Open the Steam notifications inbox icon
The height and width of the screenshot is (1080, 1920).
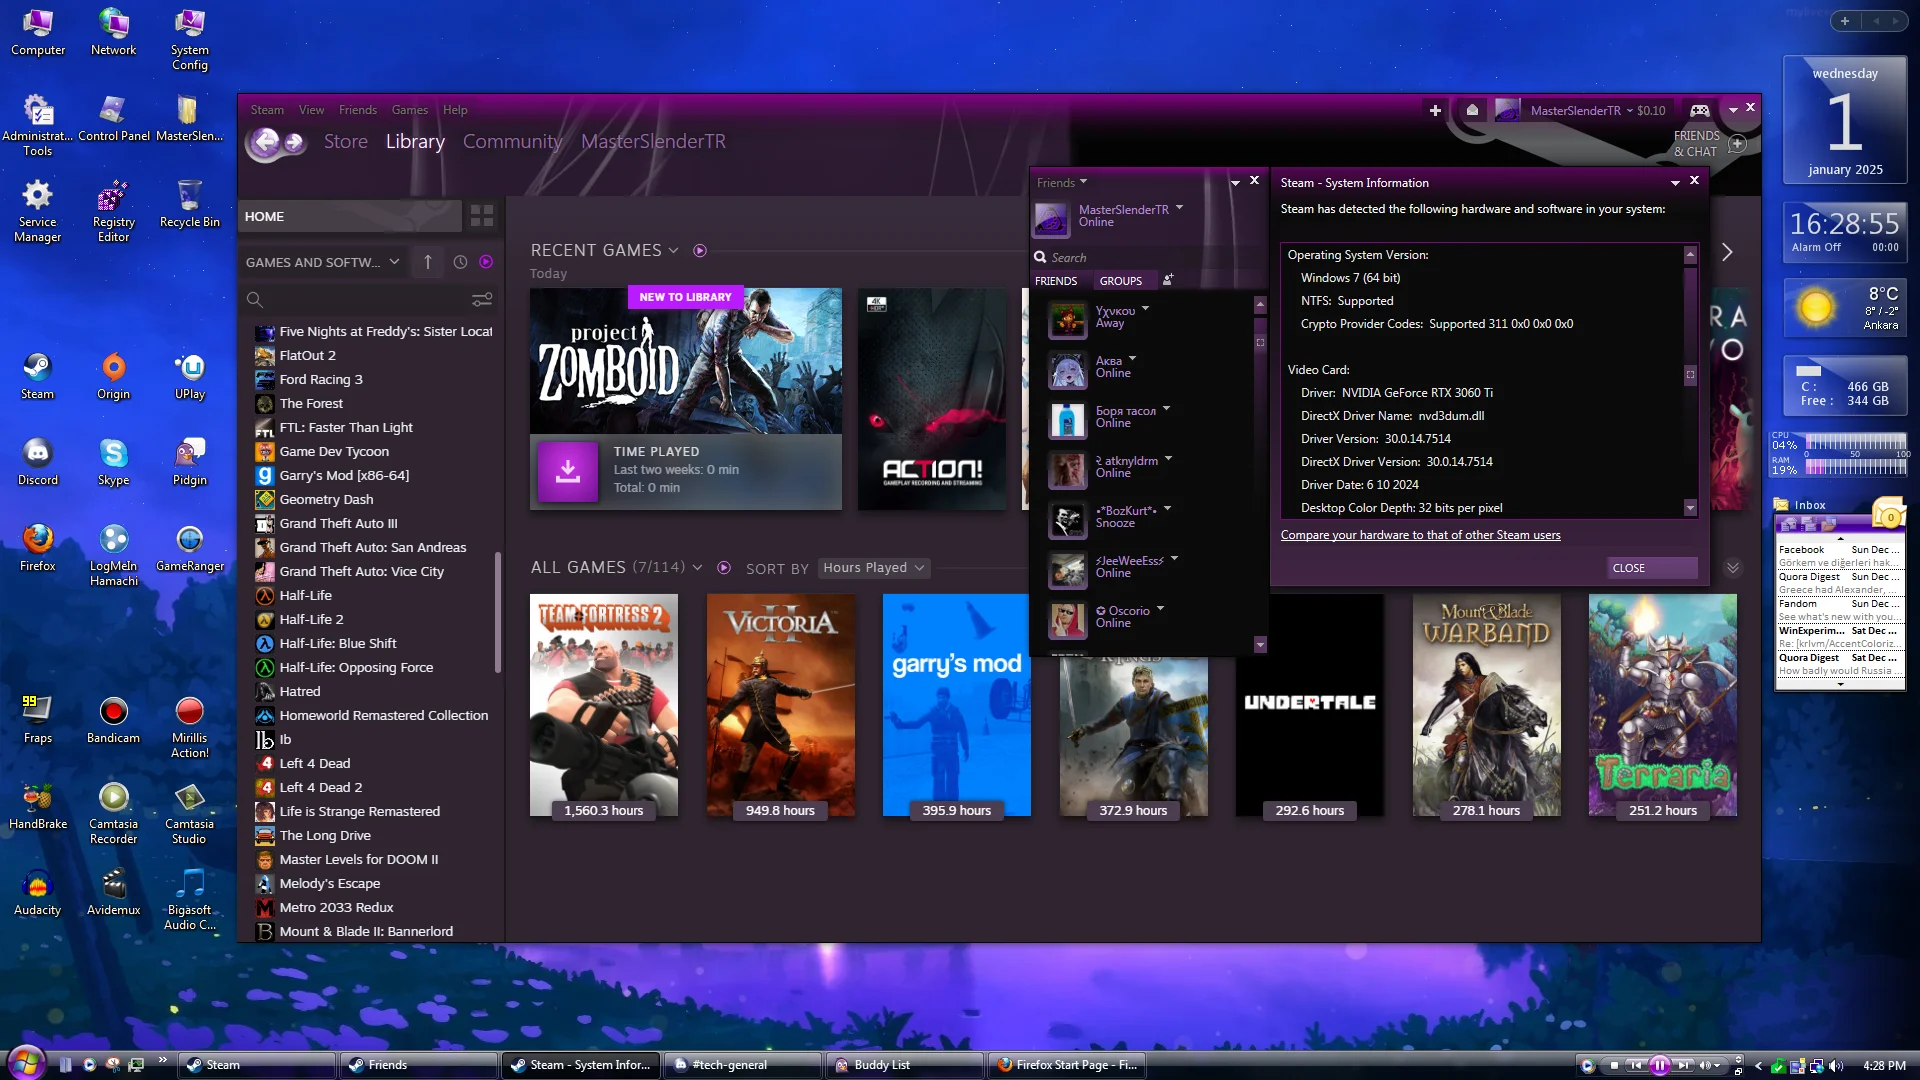[1472, 110]
